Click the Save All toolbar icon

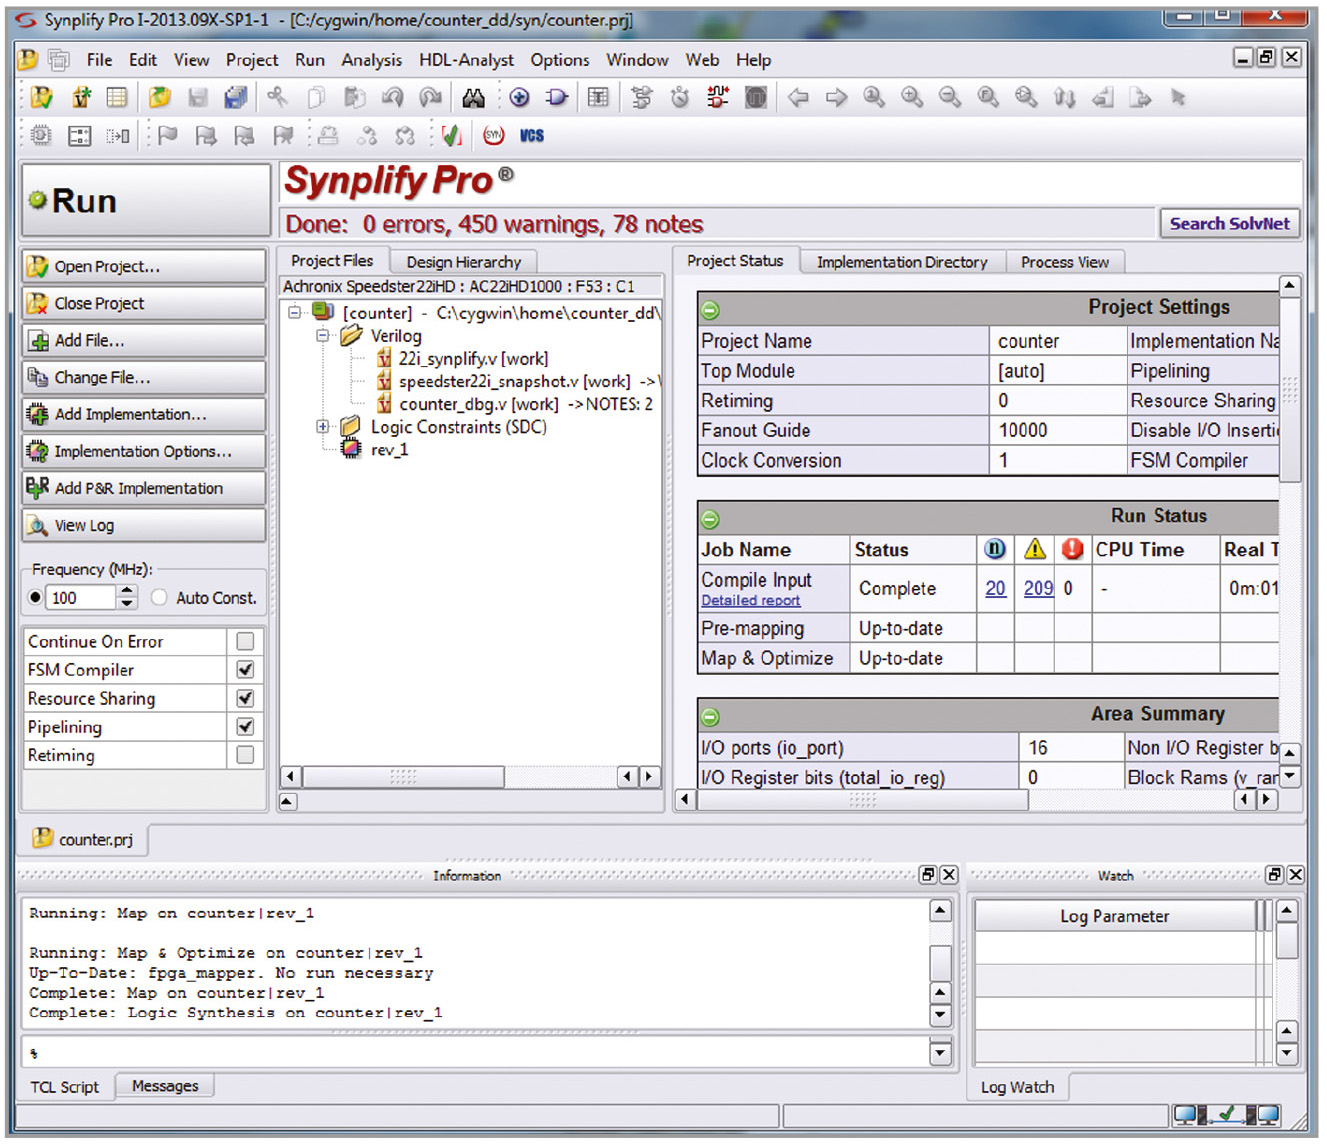coord(236,97)
